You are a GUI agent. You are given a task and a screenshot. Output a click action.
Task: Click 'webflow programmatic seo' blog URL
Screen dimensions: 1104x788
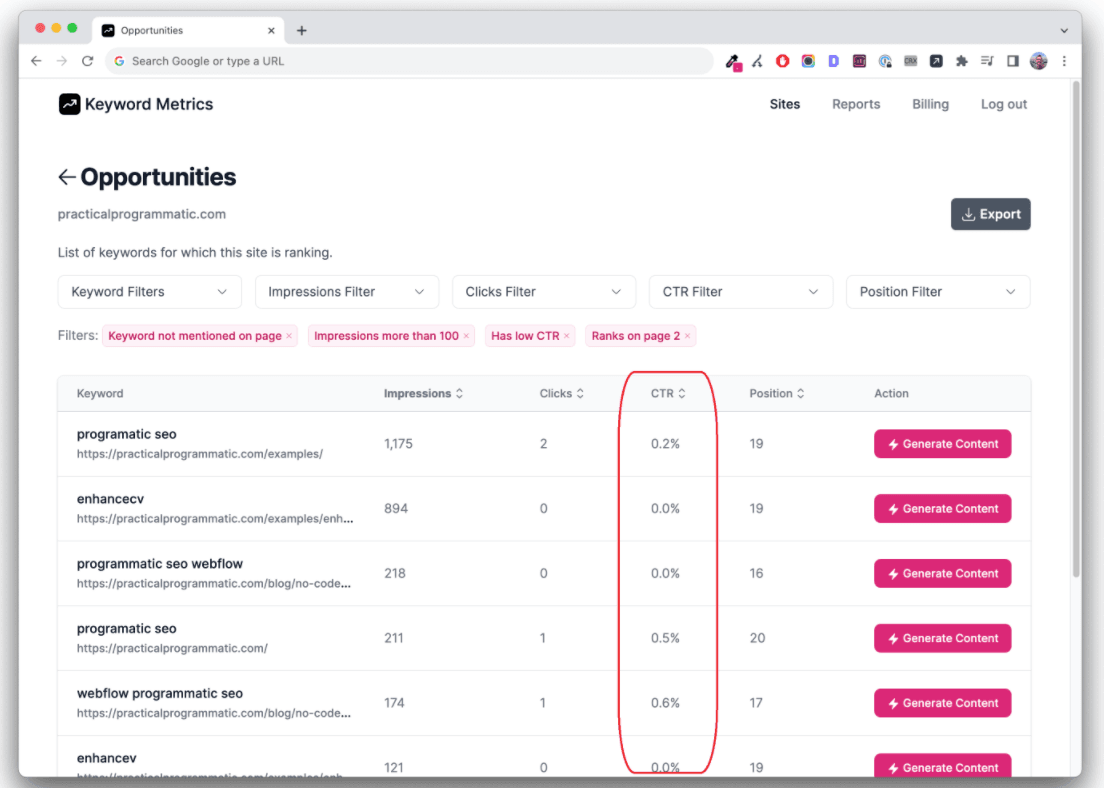pyautogui.click(x=213, y=713)
